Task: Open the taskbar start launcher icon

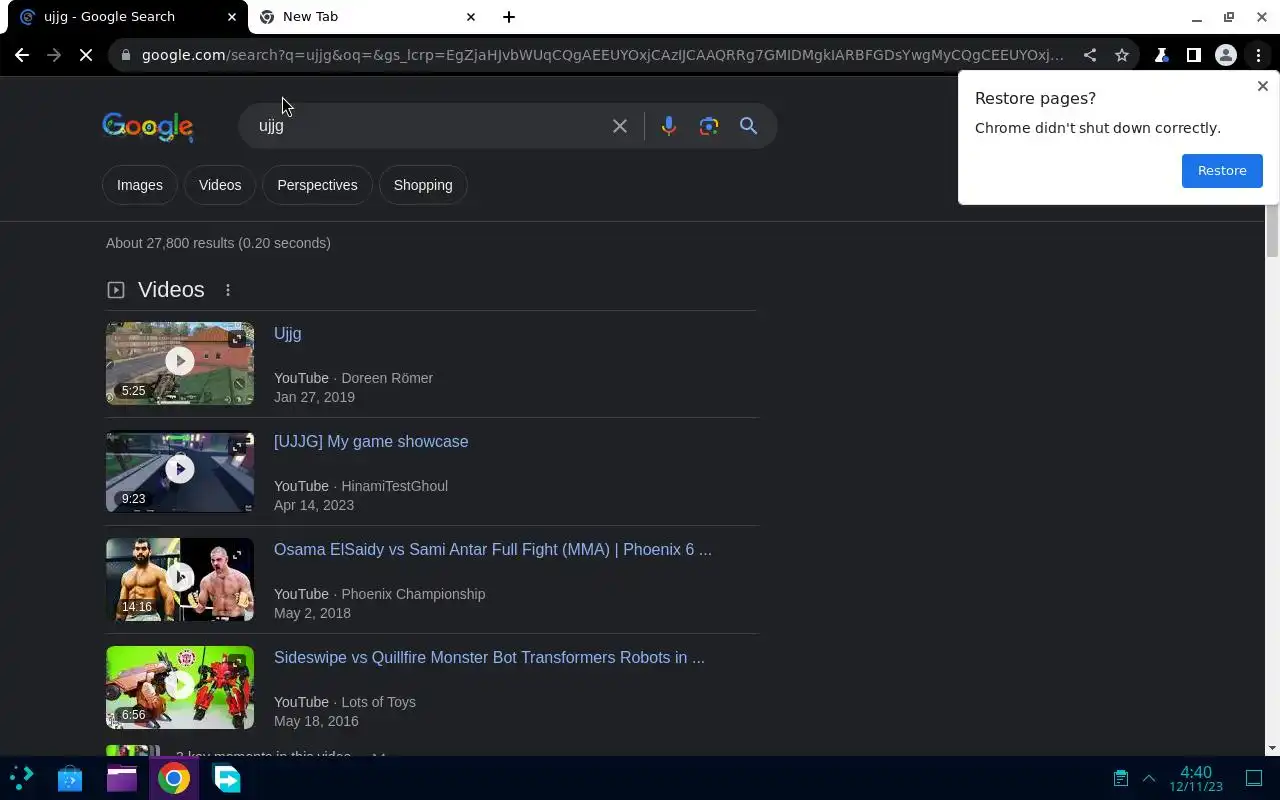Action: pos(22,778)
